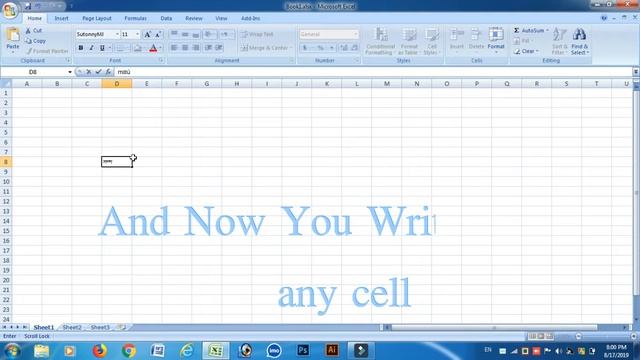Decrease decimal places
The height and width of the screenshot is (360, 640).
click(354, 48)
